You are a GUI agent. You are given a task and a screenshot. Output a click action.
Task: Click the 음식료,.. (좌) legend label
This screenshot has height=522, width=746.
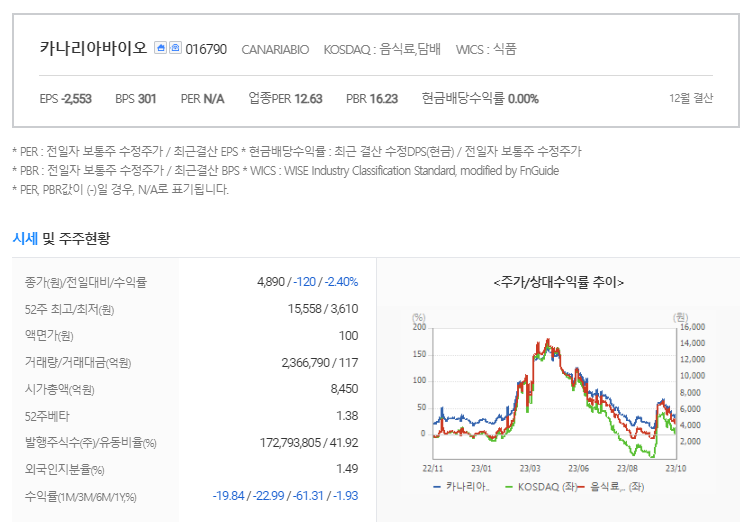[617, 487]
